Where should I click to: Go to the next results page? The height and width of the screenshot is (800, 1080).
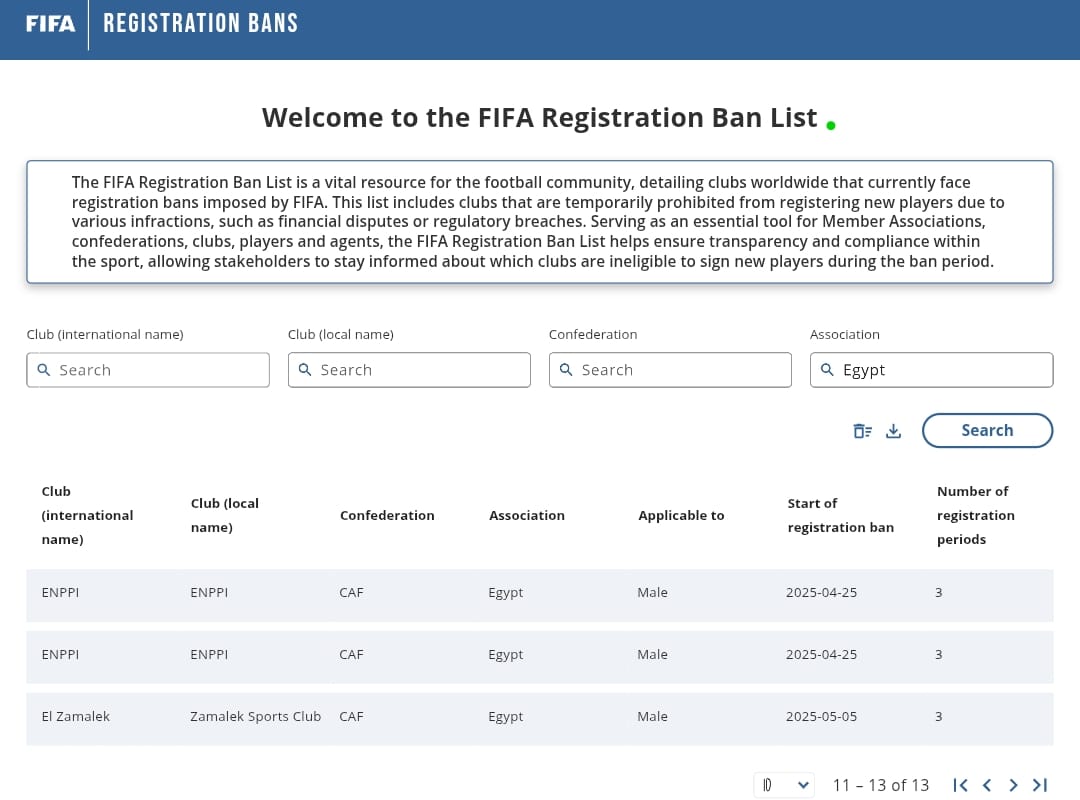point(1013,785)
